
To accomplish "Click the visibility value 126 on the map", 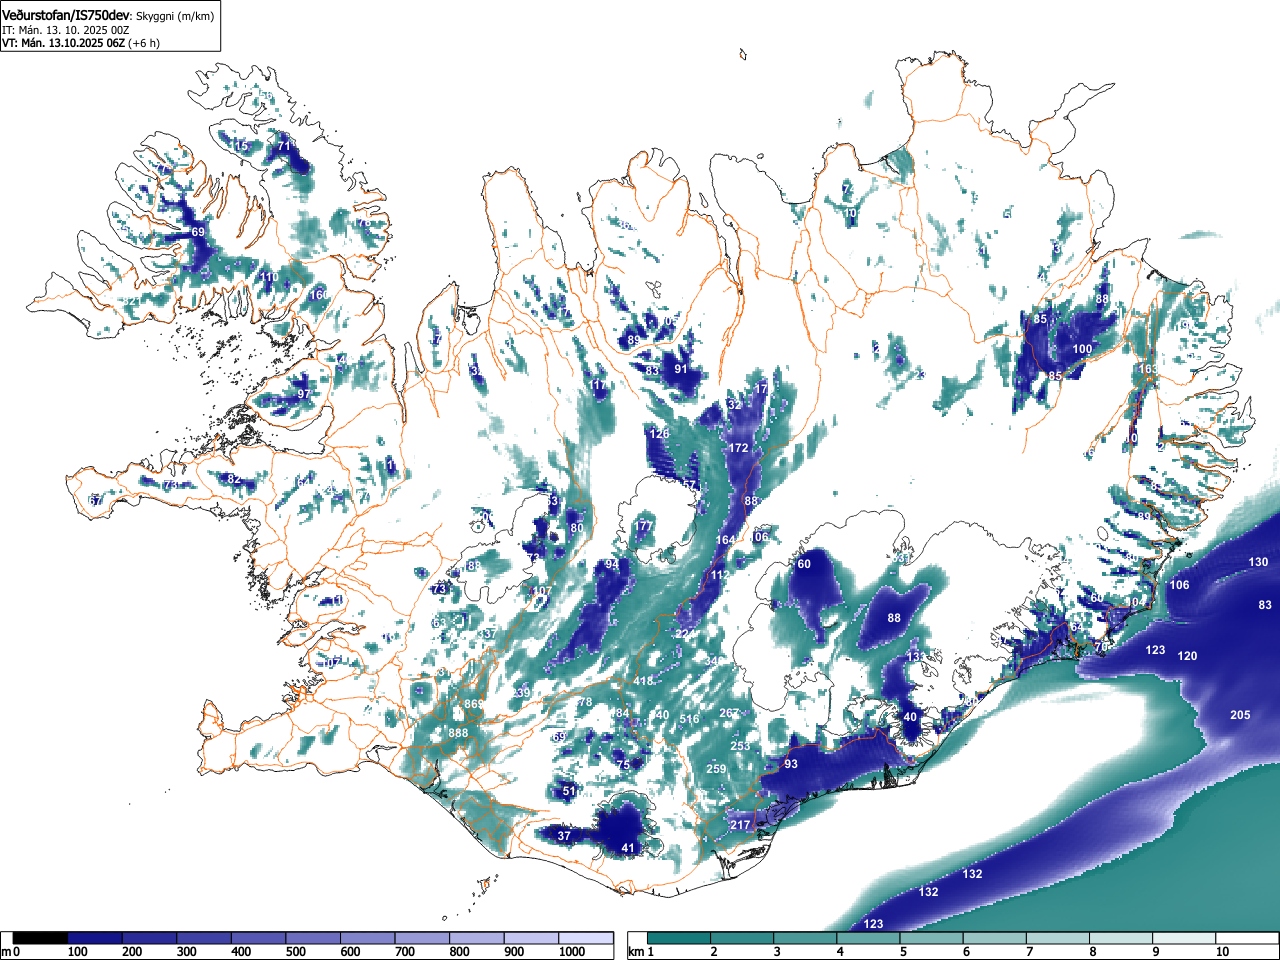I will 659,434.
